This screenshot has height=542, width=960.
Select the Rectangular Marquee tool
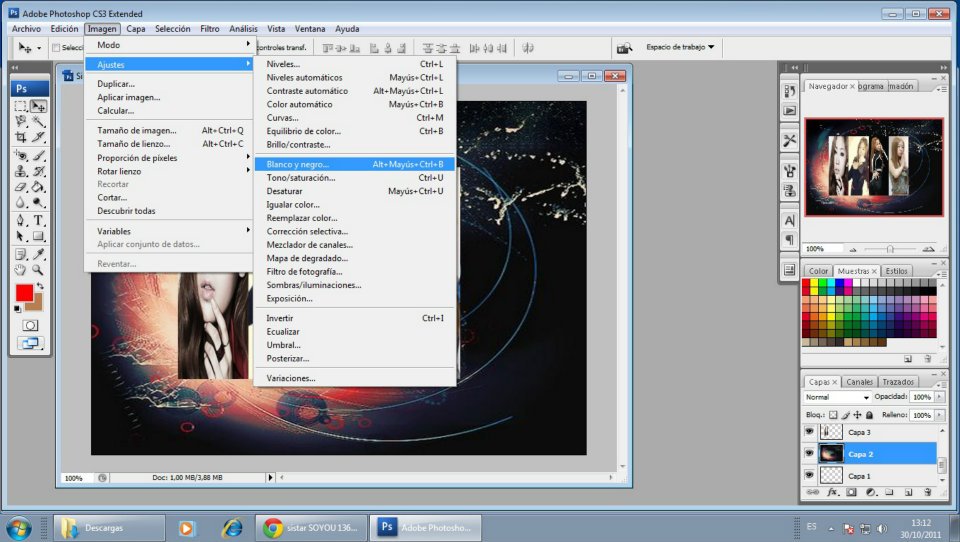click(x=21, y=107)
